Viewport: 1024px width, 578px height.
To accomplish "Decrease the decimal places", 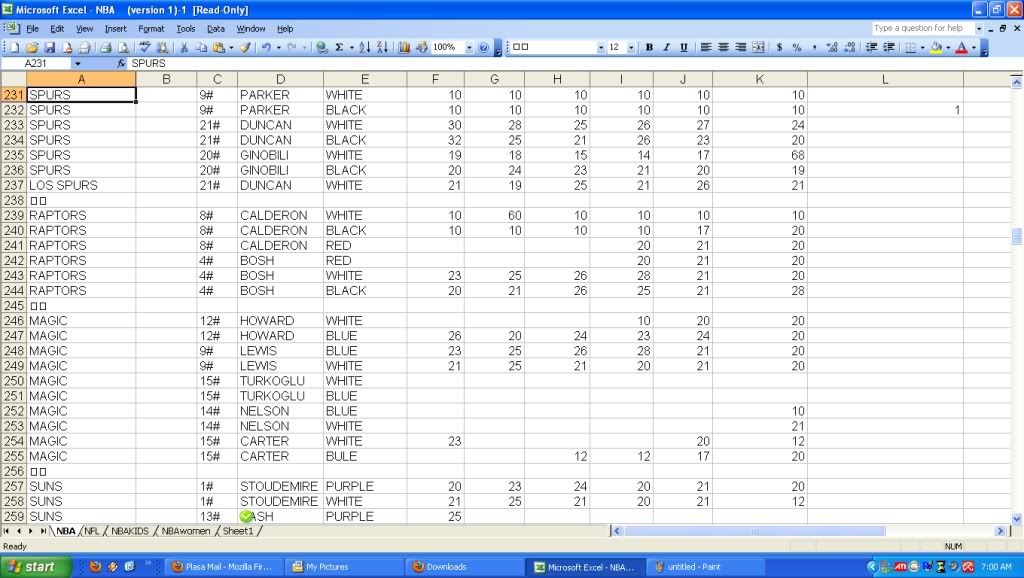I will point(850,47).
